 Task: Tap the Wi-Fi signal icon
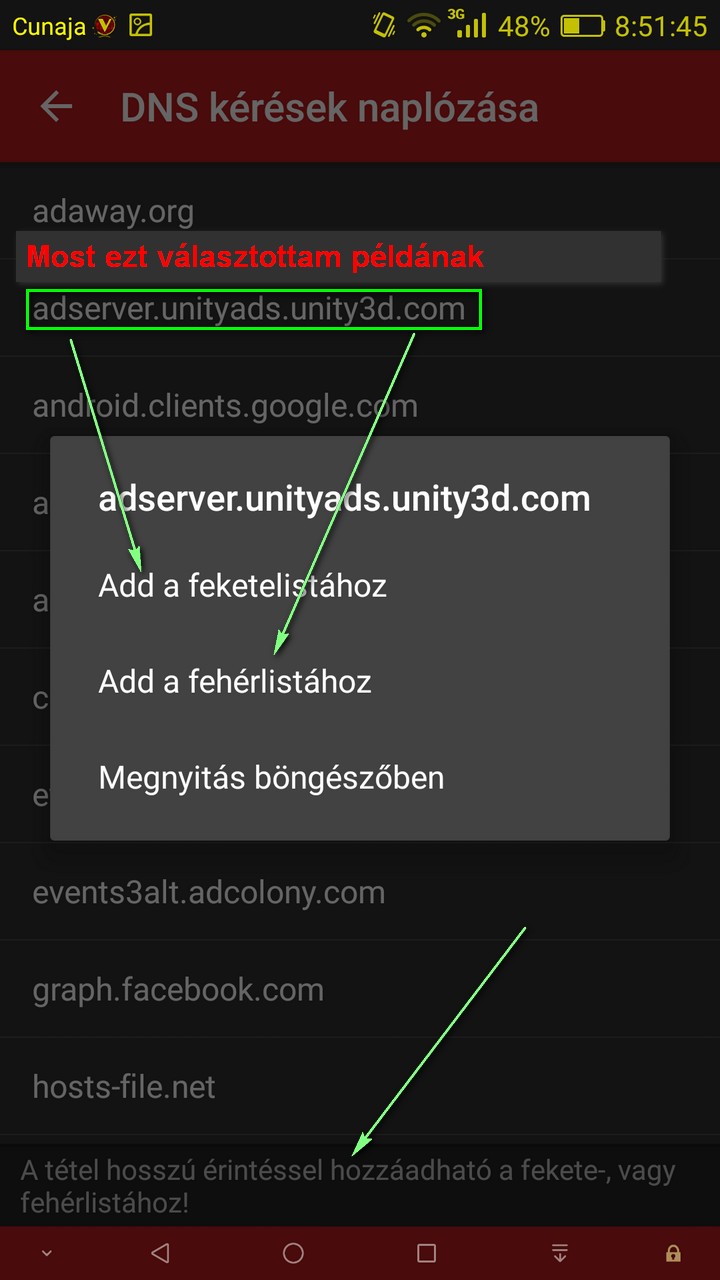click(x=425, y=26)
